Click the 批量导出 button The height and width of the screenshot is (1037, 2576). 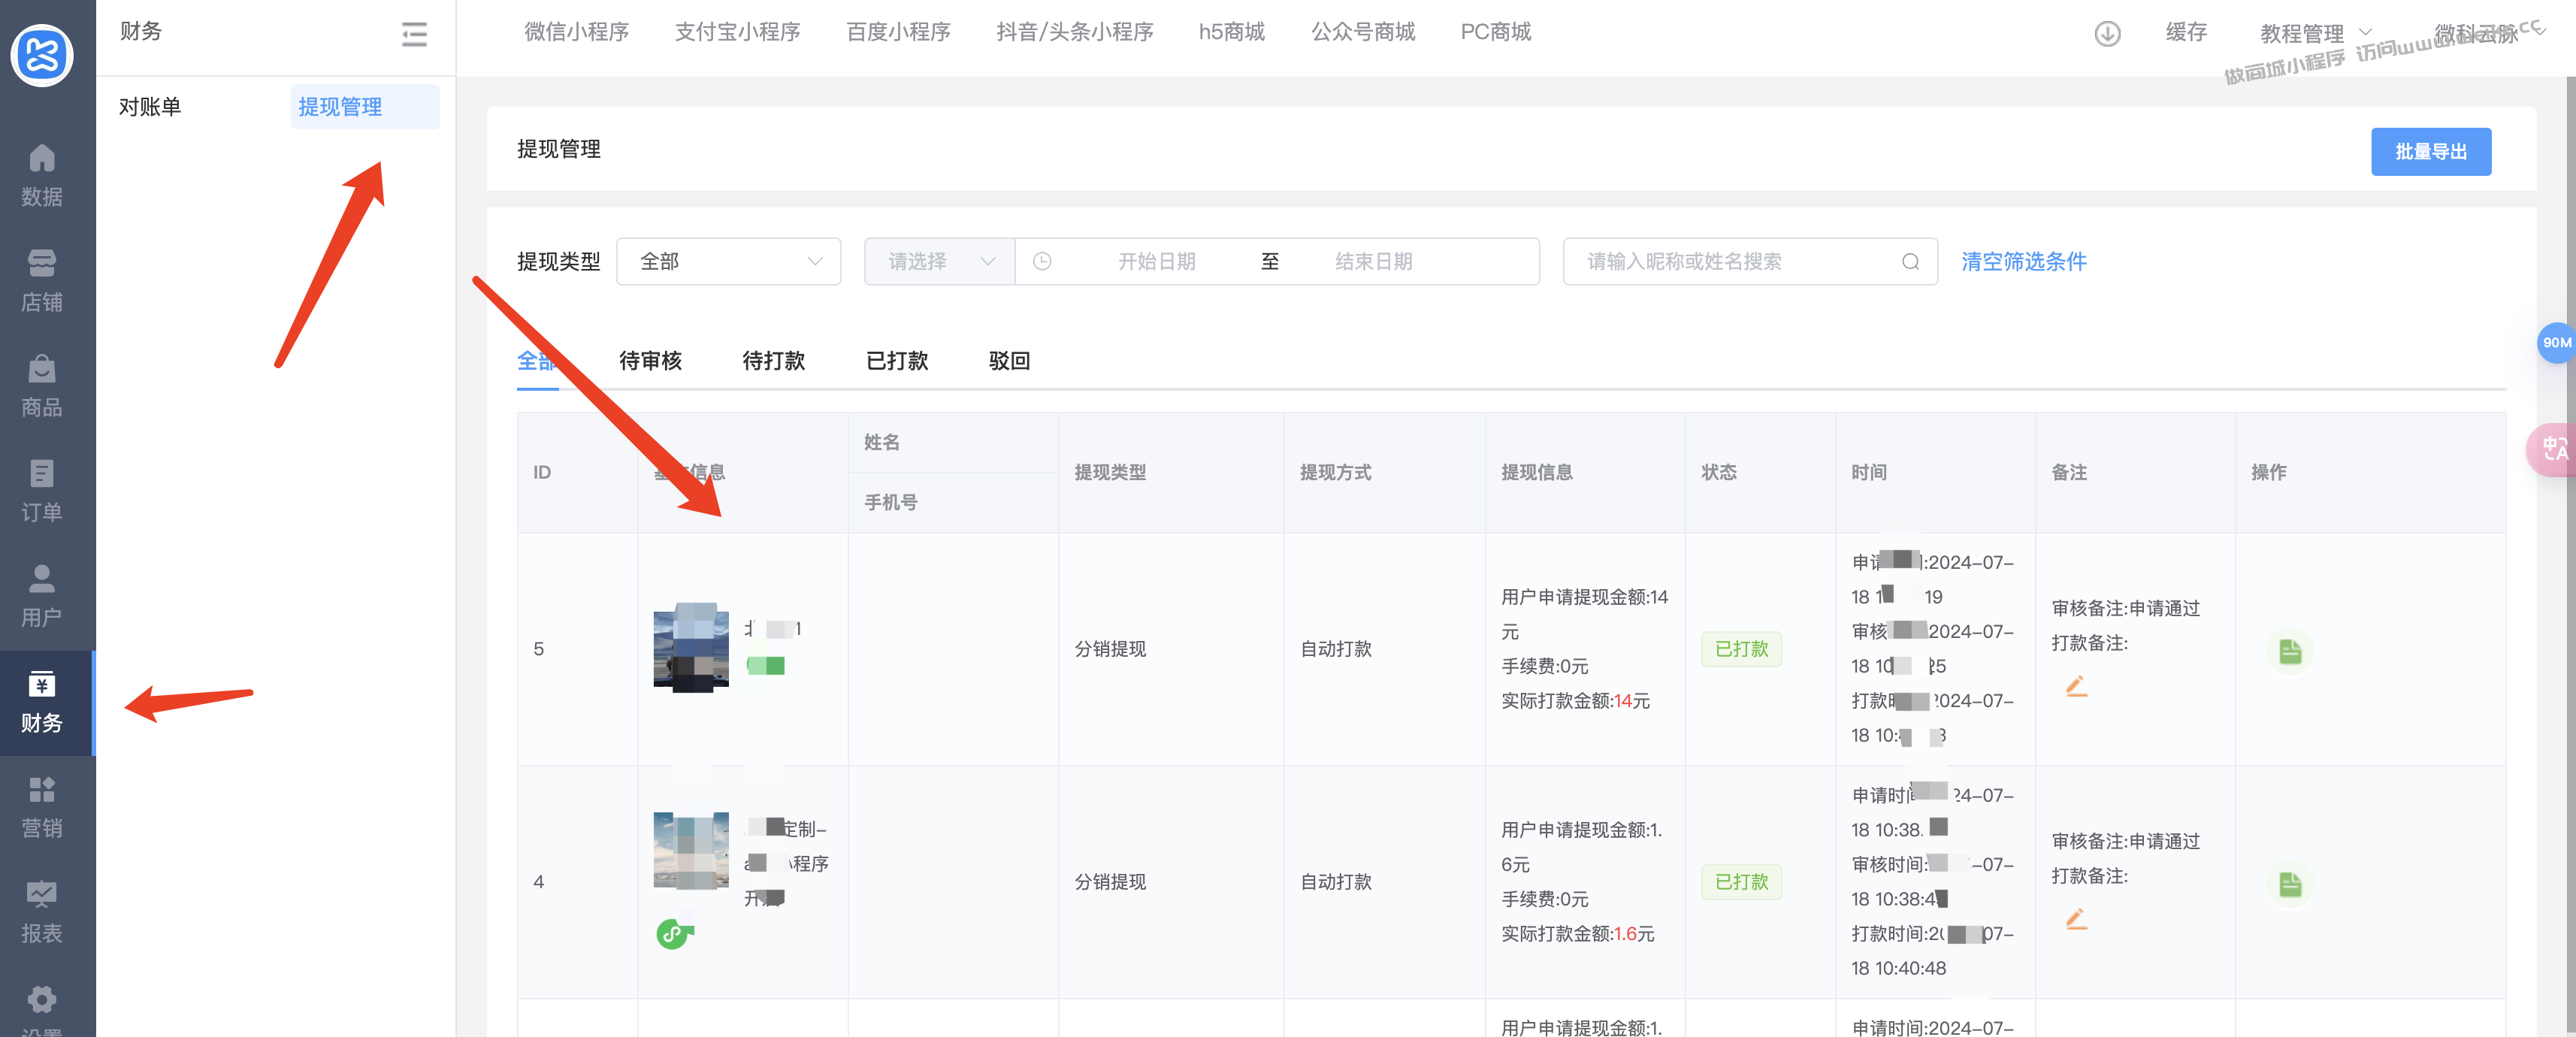point(2430,151)
